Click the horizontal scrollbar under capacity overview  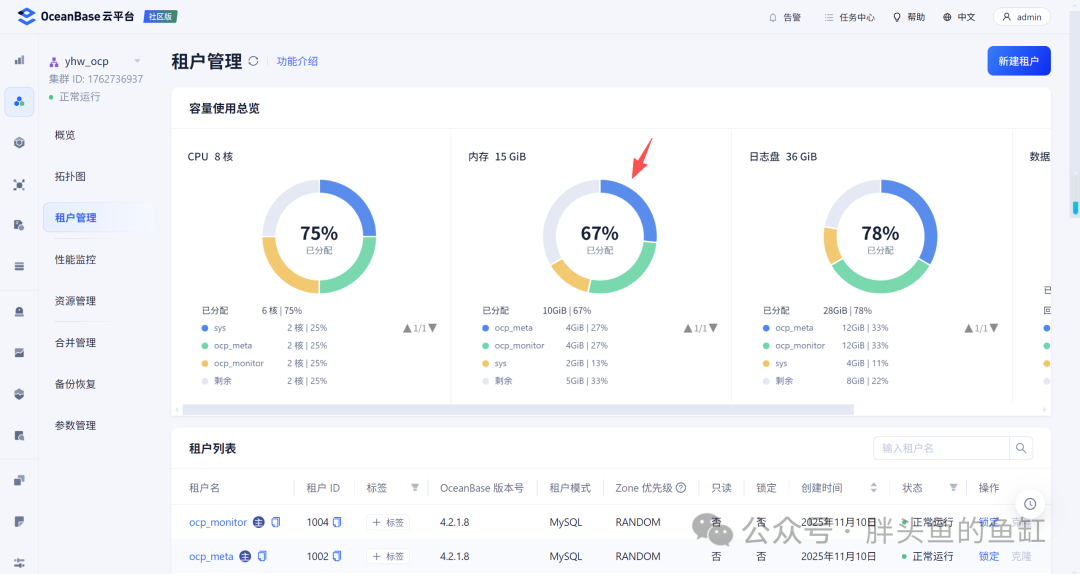pos(518,409)
